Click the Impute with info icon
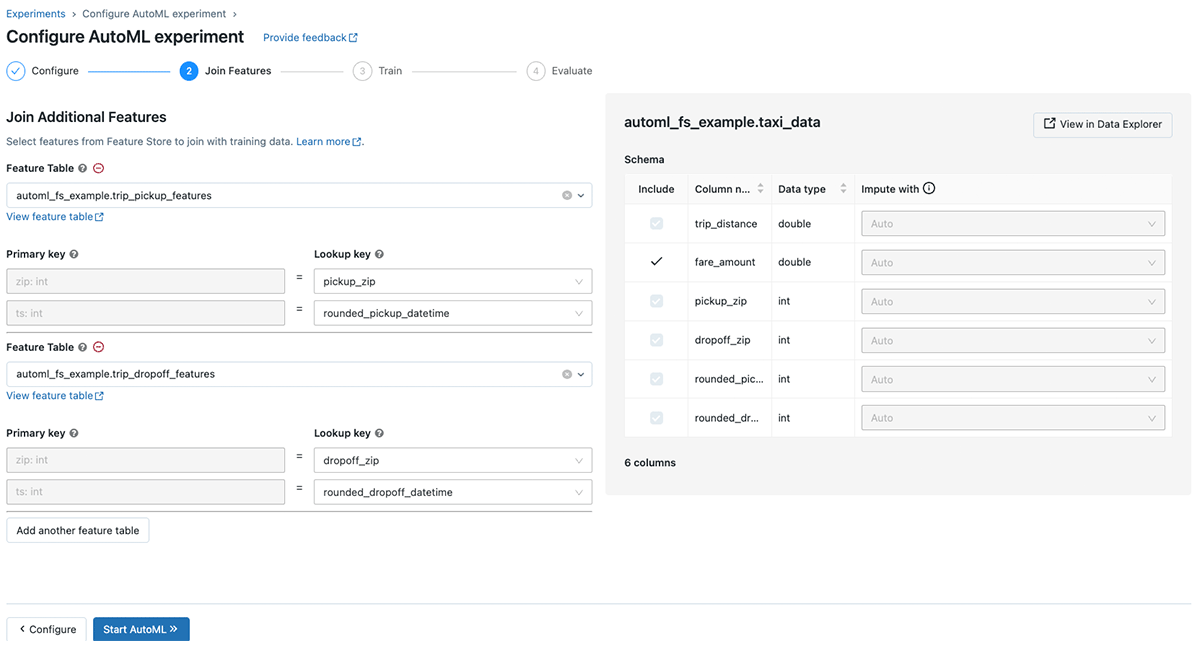The width and height of the screenshot is (1200, 663). (x=929, y=189)
